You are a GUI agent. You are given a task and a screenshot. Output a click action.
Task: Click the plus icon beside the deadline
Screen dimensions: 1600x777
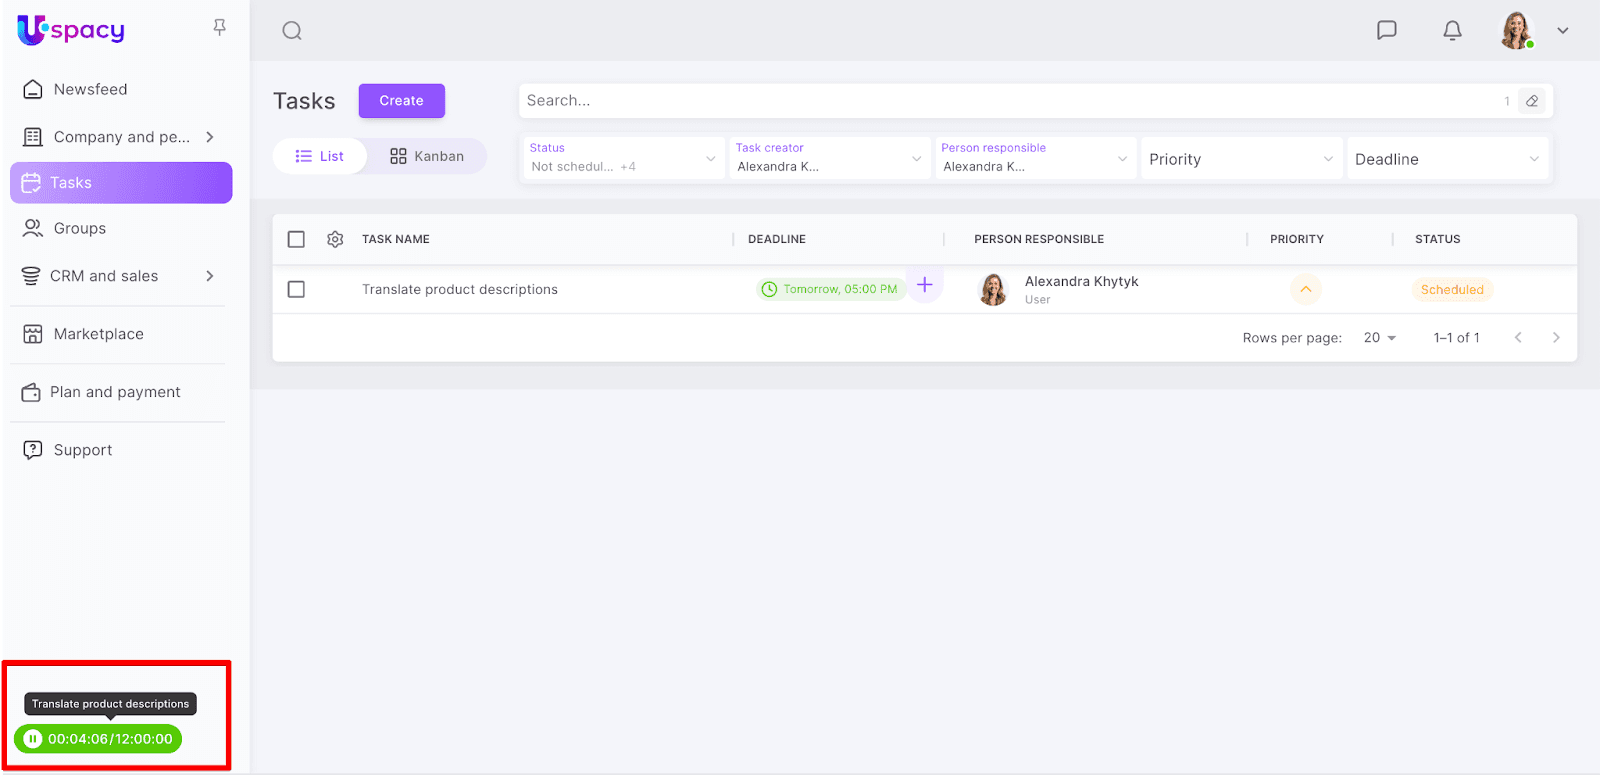point(925,285)
